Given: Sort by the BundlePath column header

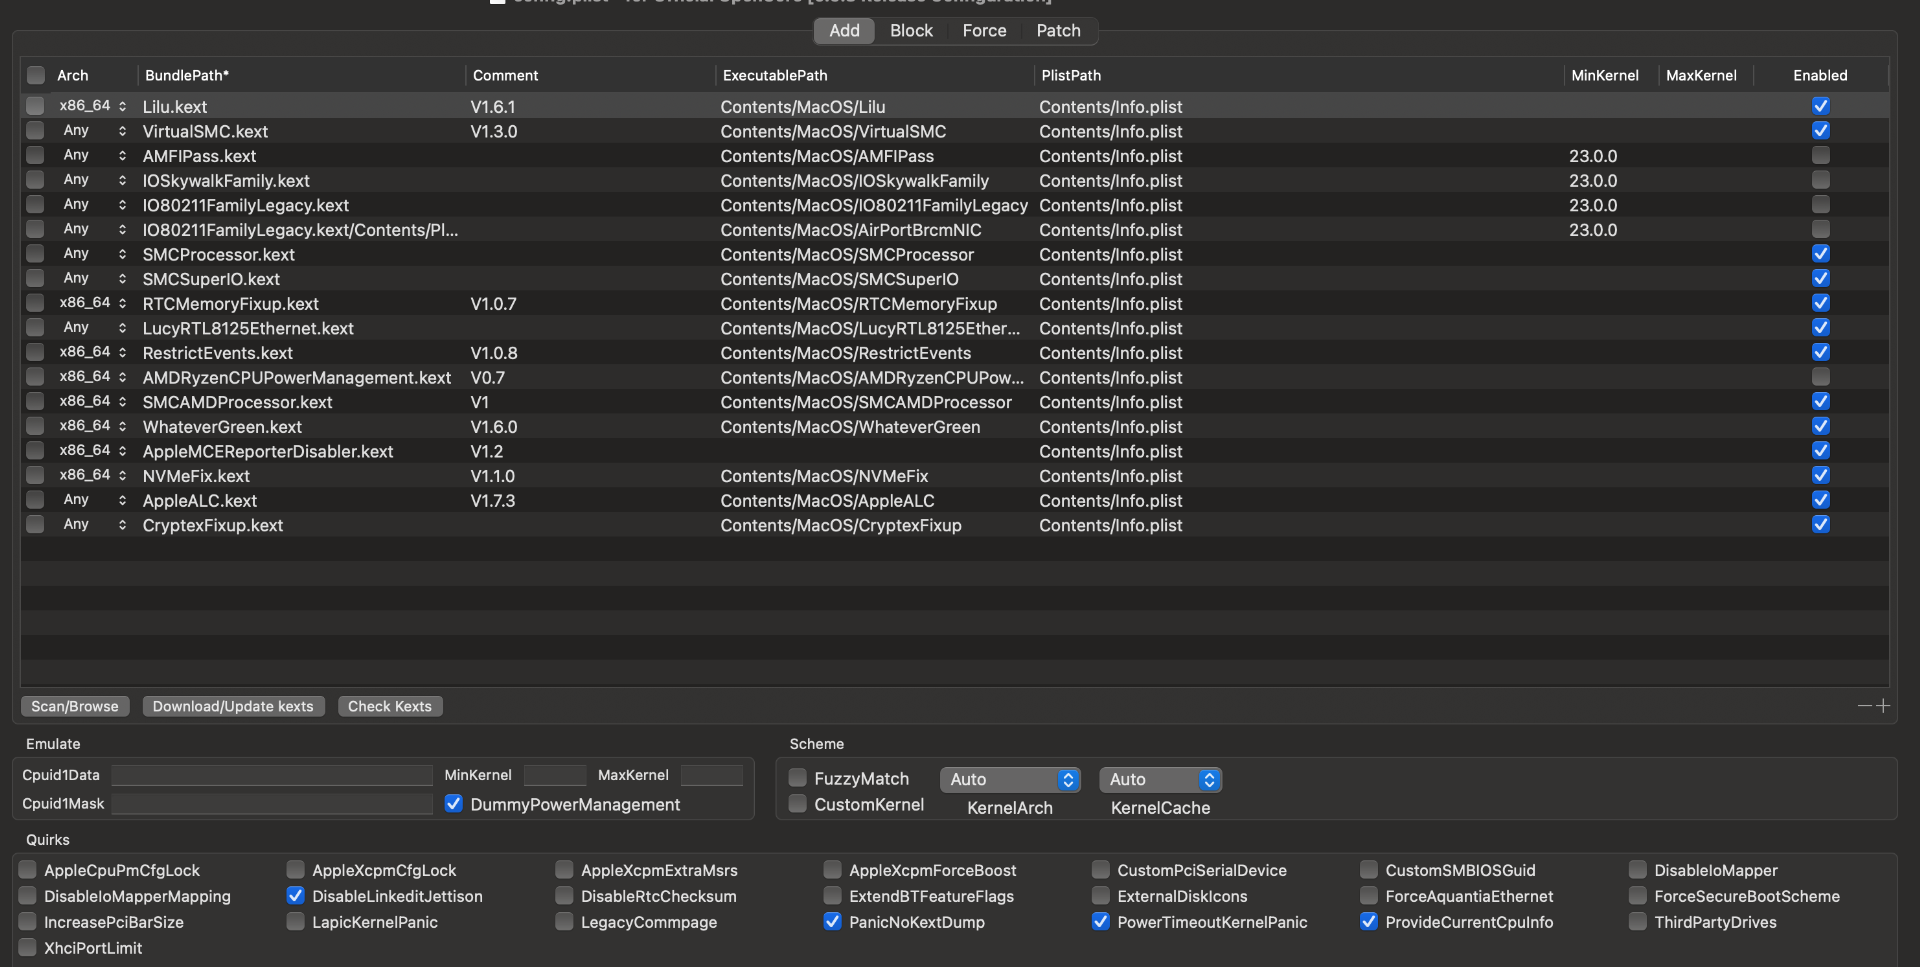Looking at the screenshot, I should (187, 75).
